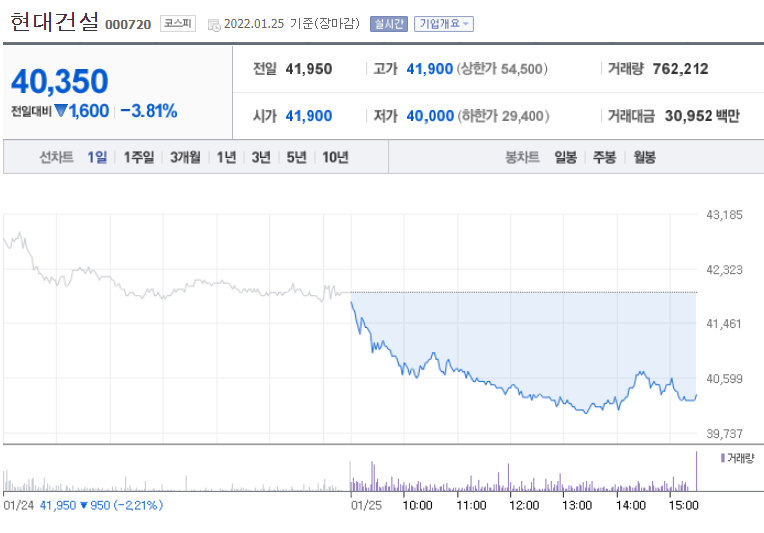Show the 3년 line chart
This screenshot has height=533, width=764.
pos(261,157)
